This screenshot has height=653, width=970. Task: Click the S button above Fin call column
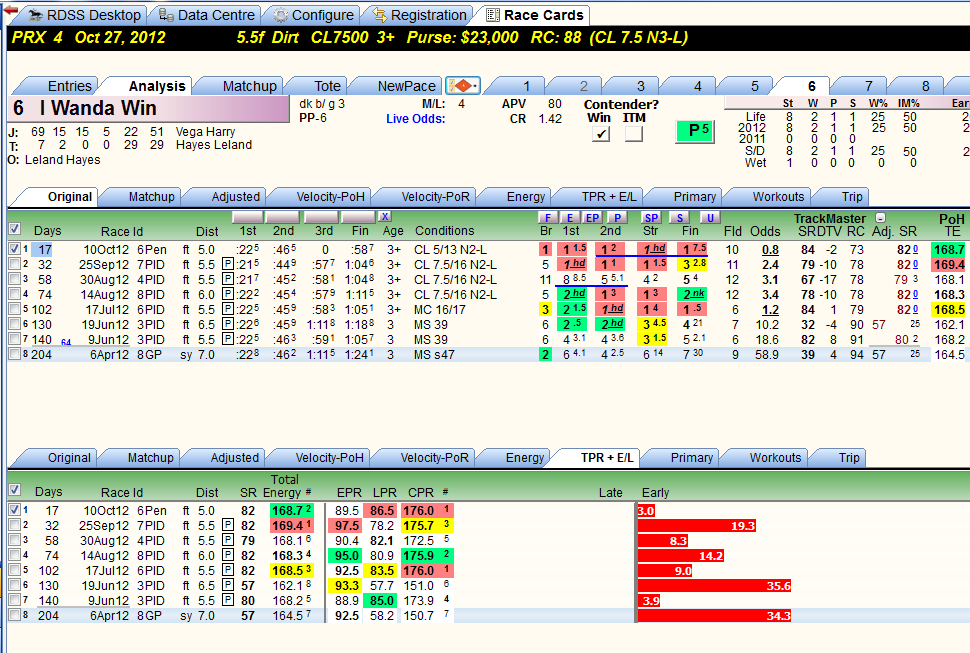[x=680, y=217]
